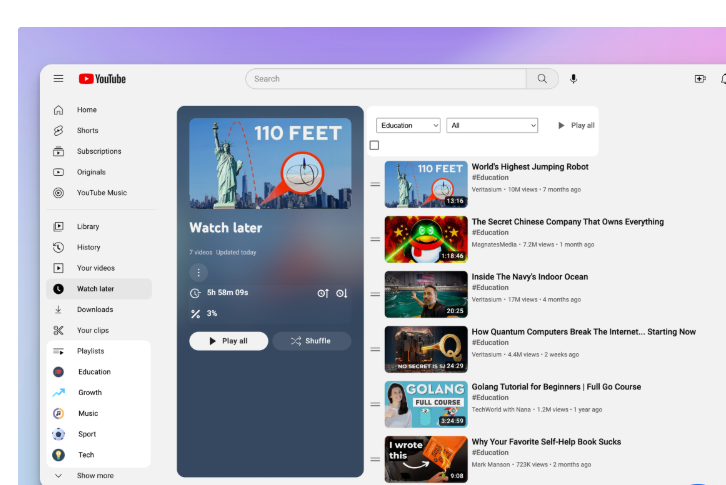The image size is (726, 485).
Task: Tick the select-all checkbox above video list
Action: pyautogui.click(x=375, y=145)
